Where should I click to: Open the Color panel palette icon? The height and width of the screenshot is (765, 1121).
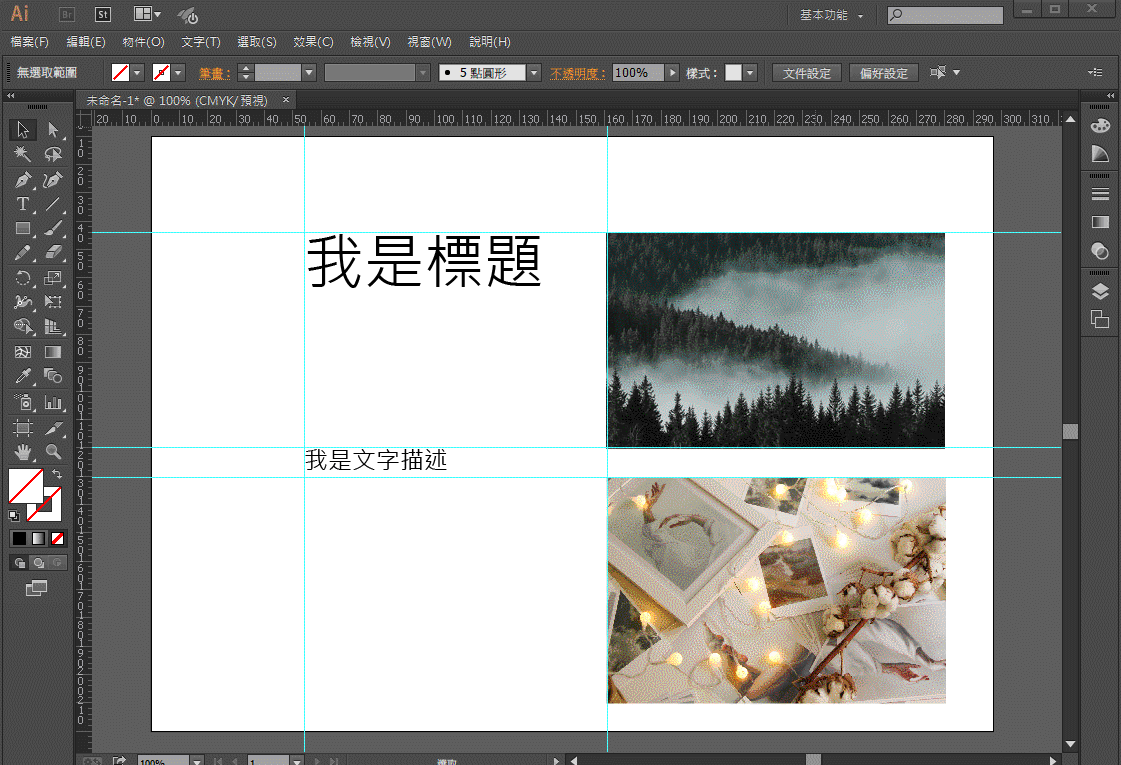click(1100, 126)
